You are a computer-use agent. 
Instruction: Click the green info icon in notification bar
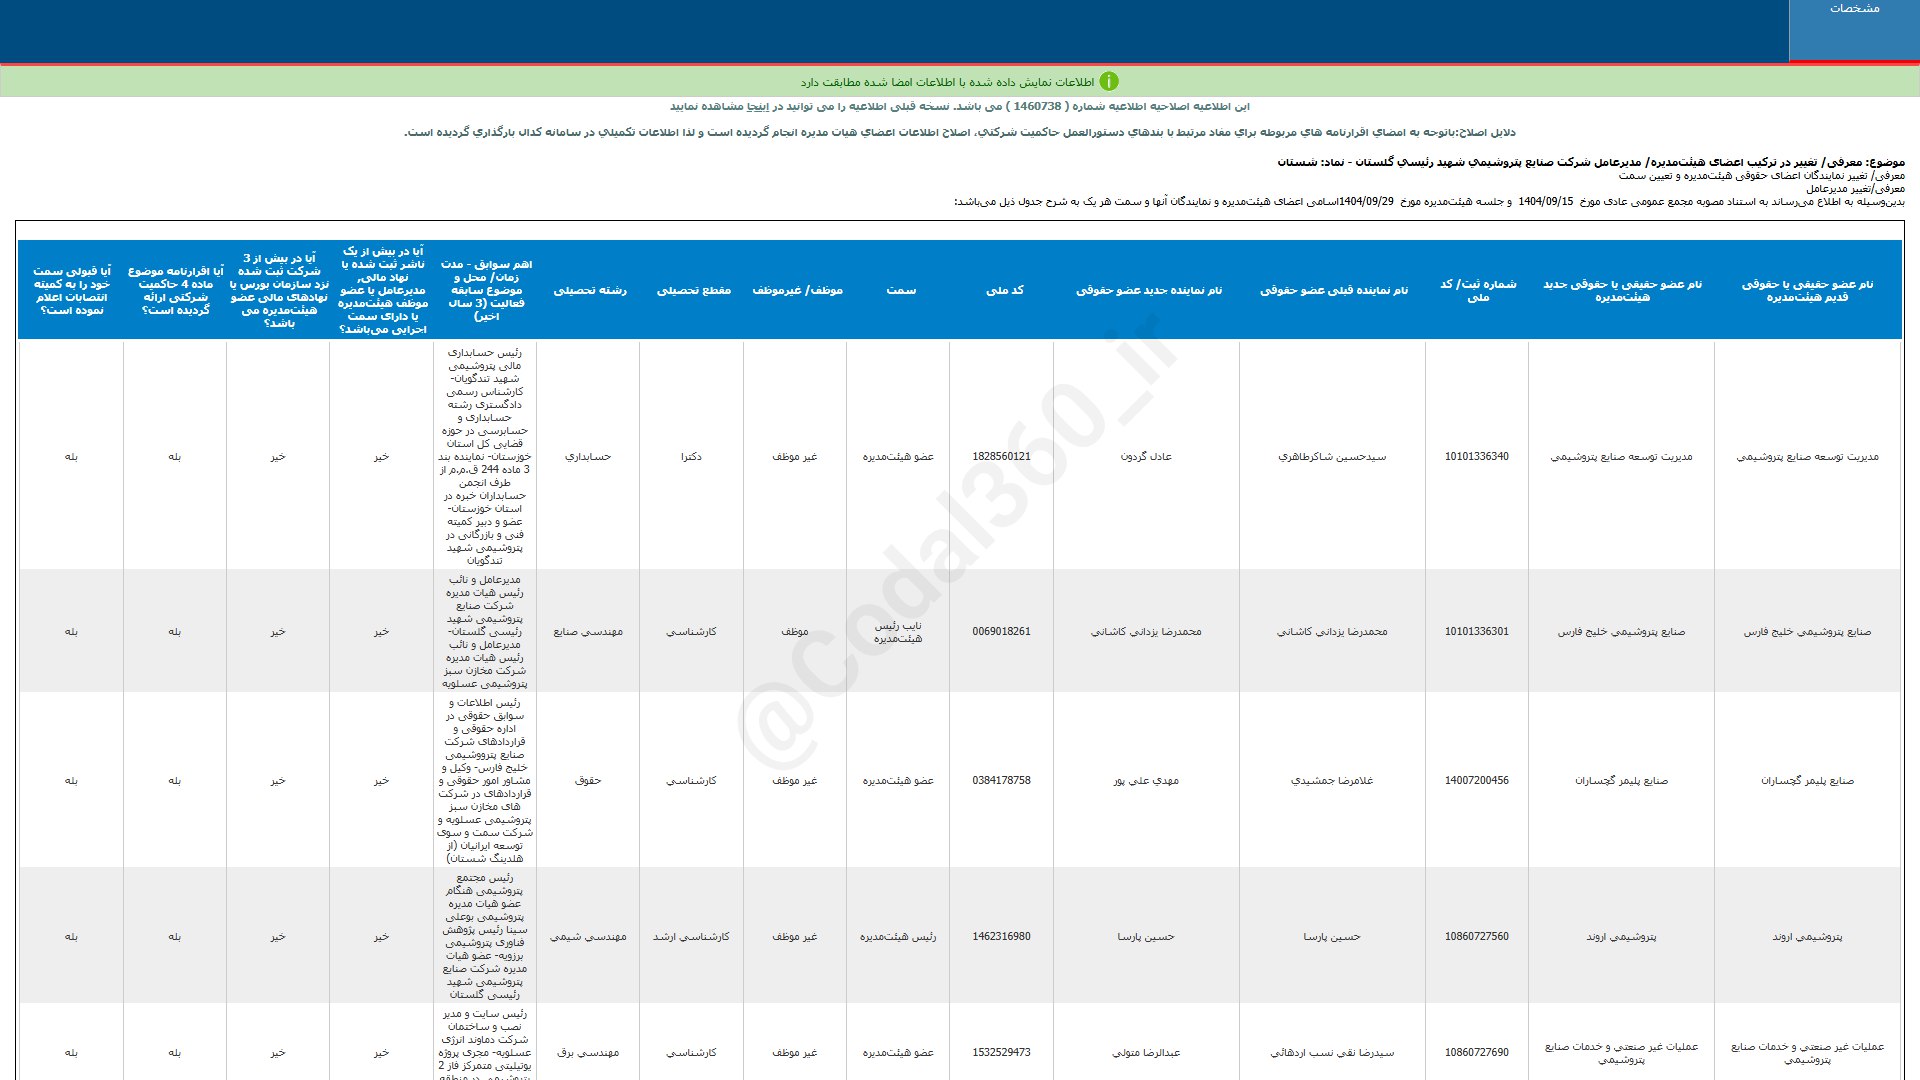point(1109,82)
